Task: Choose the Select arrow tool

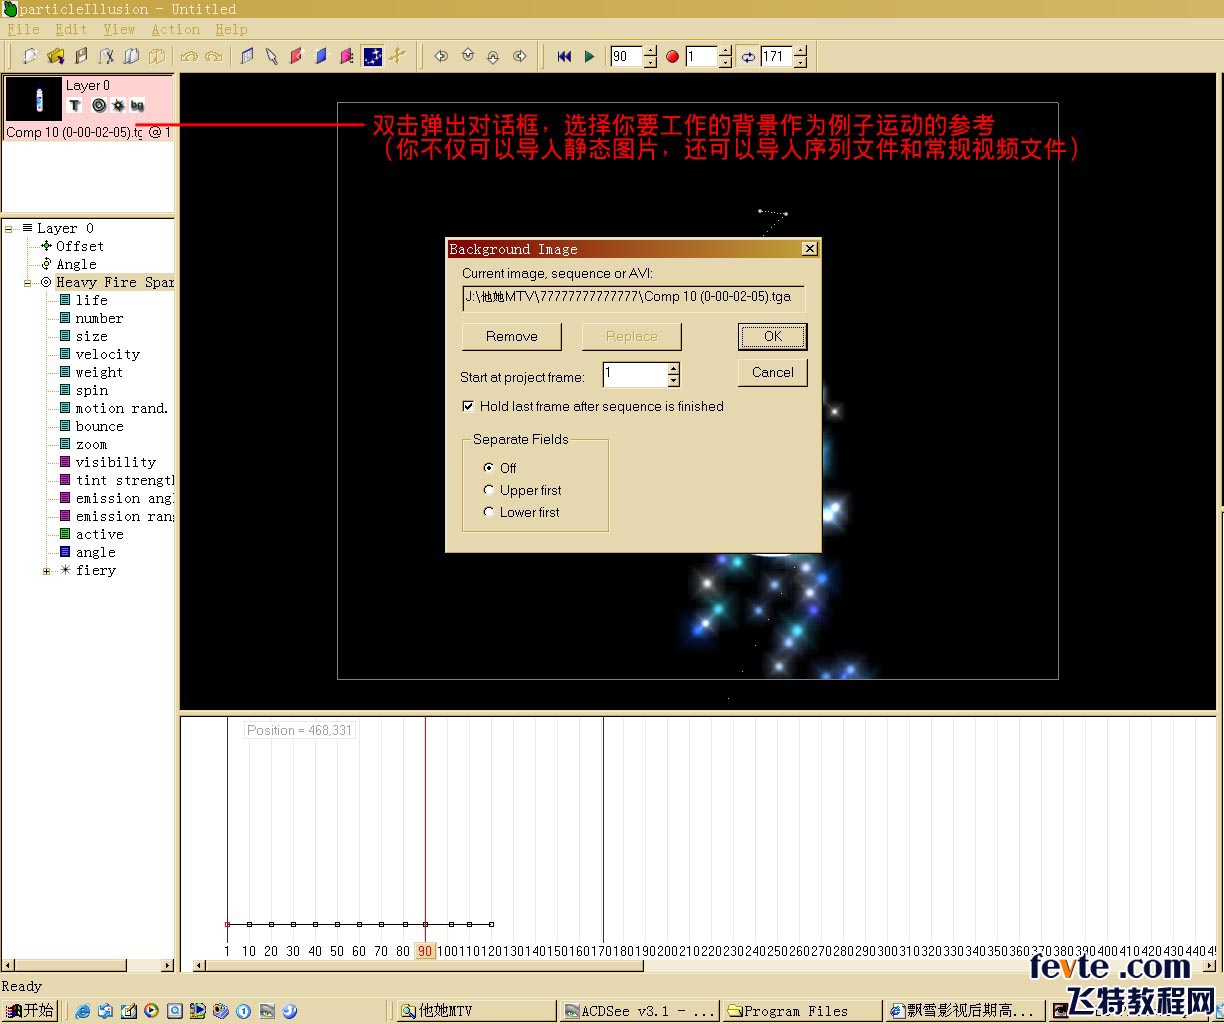Action: 272,57
